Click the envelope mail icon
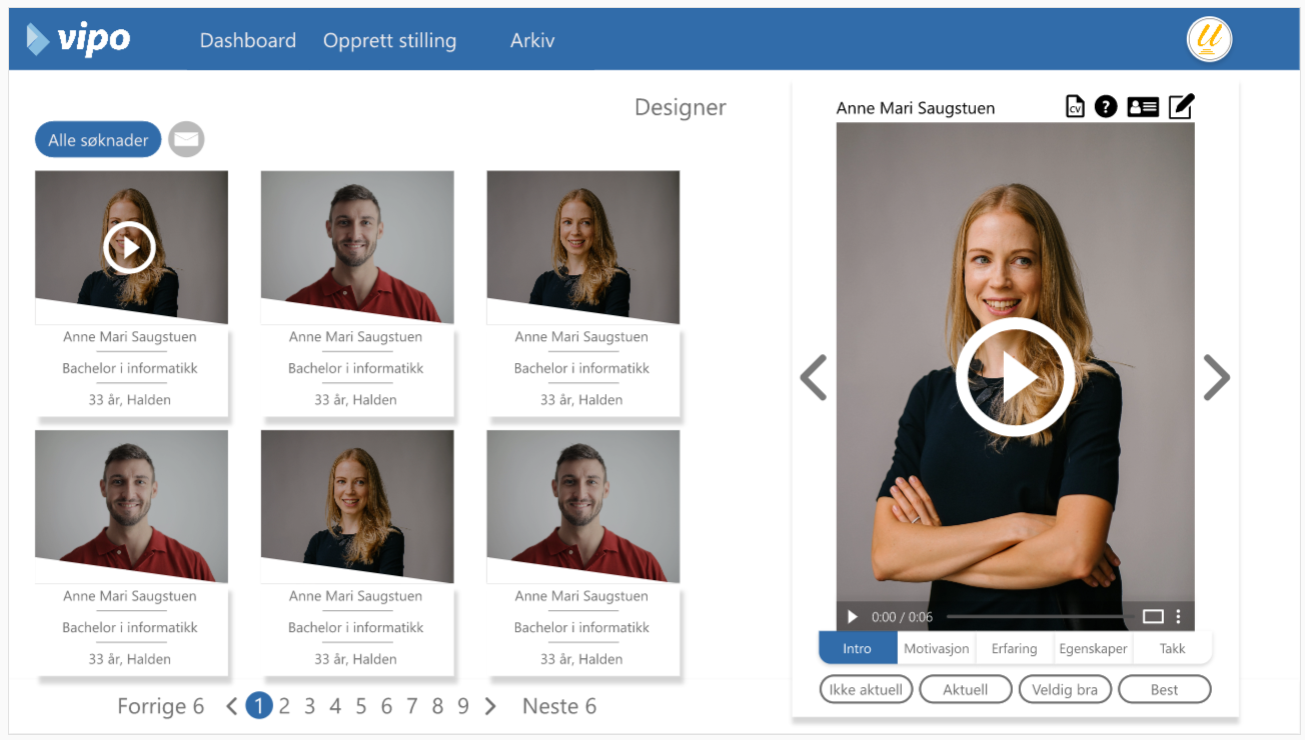The height and width of the screenshot is (740, 1305). click(186, 140)
